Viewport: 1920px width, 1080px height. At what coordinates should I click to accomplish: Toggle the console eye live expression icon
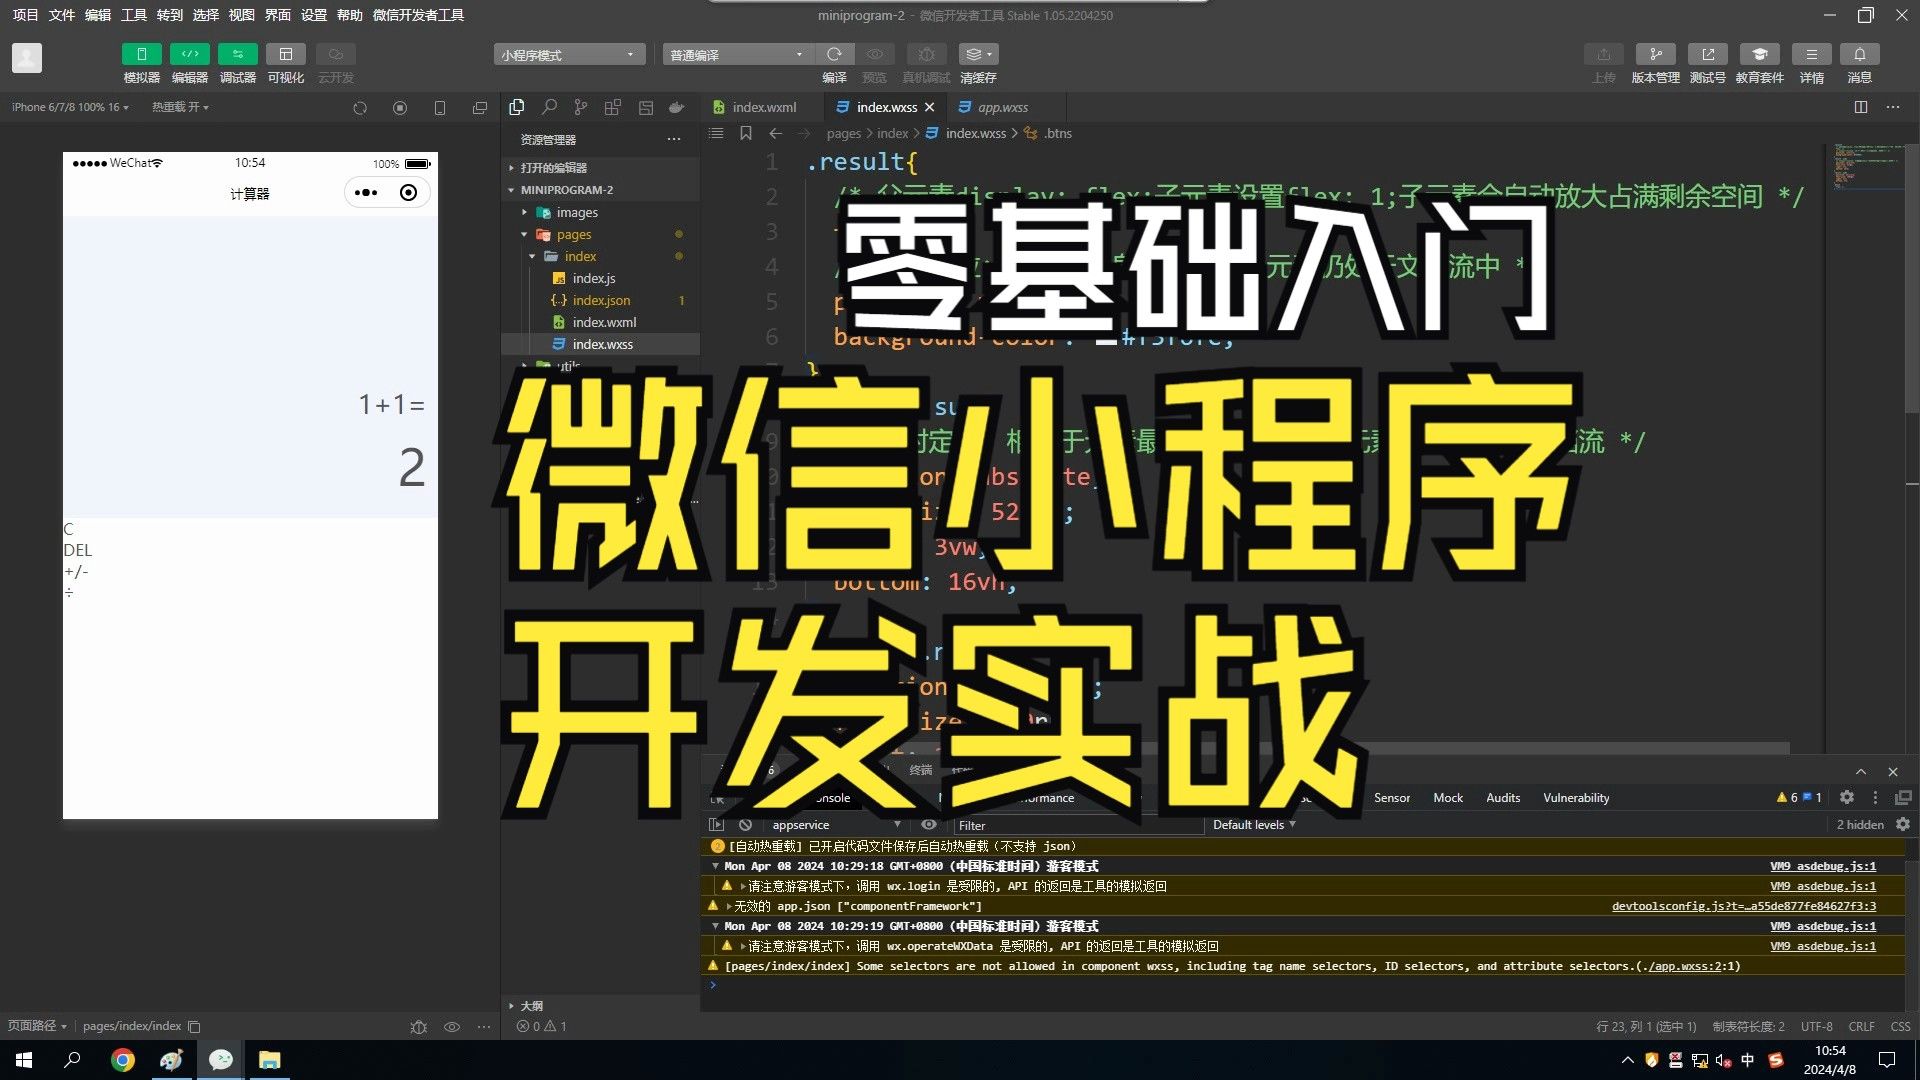[929, 825]
